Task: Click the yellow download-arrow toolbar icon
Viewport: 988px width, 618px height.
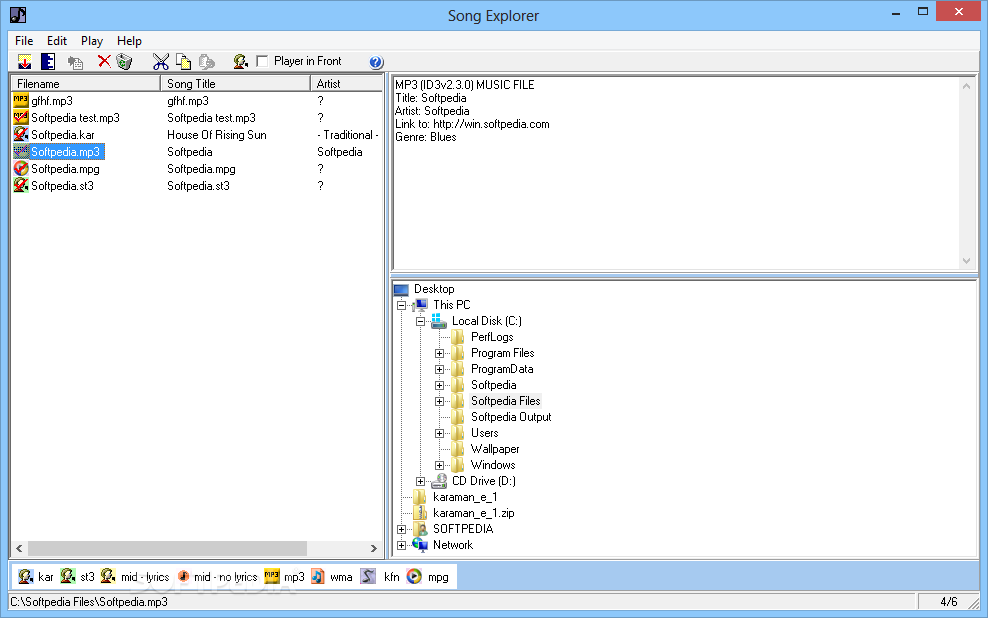Action: point(25,62)
